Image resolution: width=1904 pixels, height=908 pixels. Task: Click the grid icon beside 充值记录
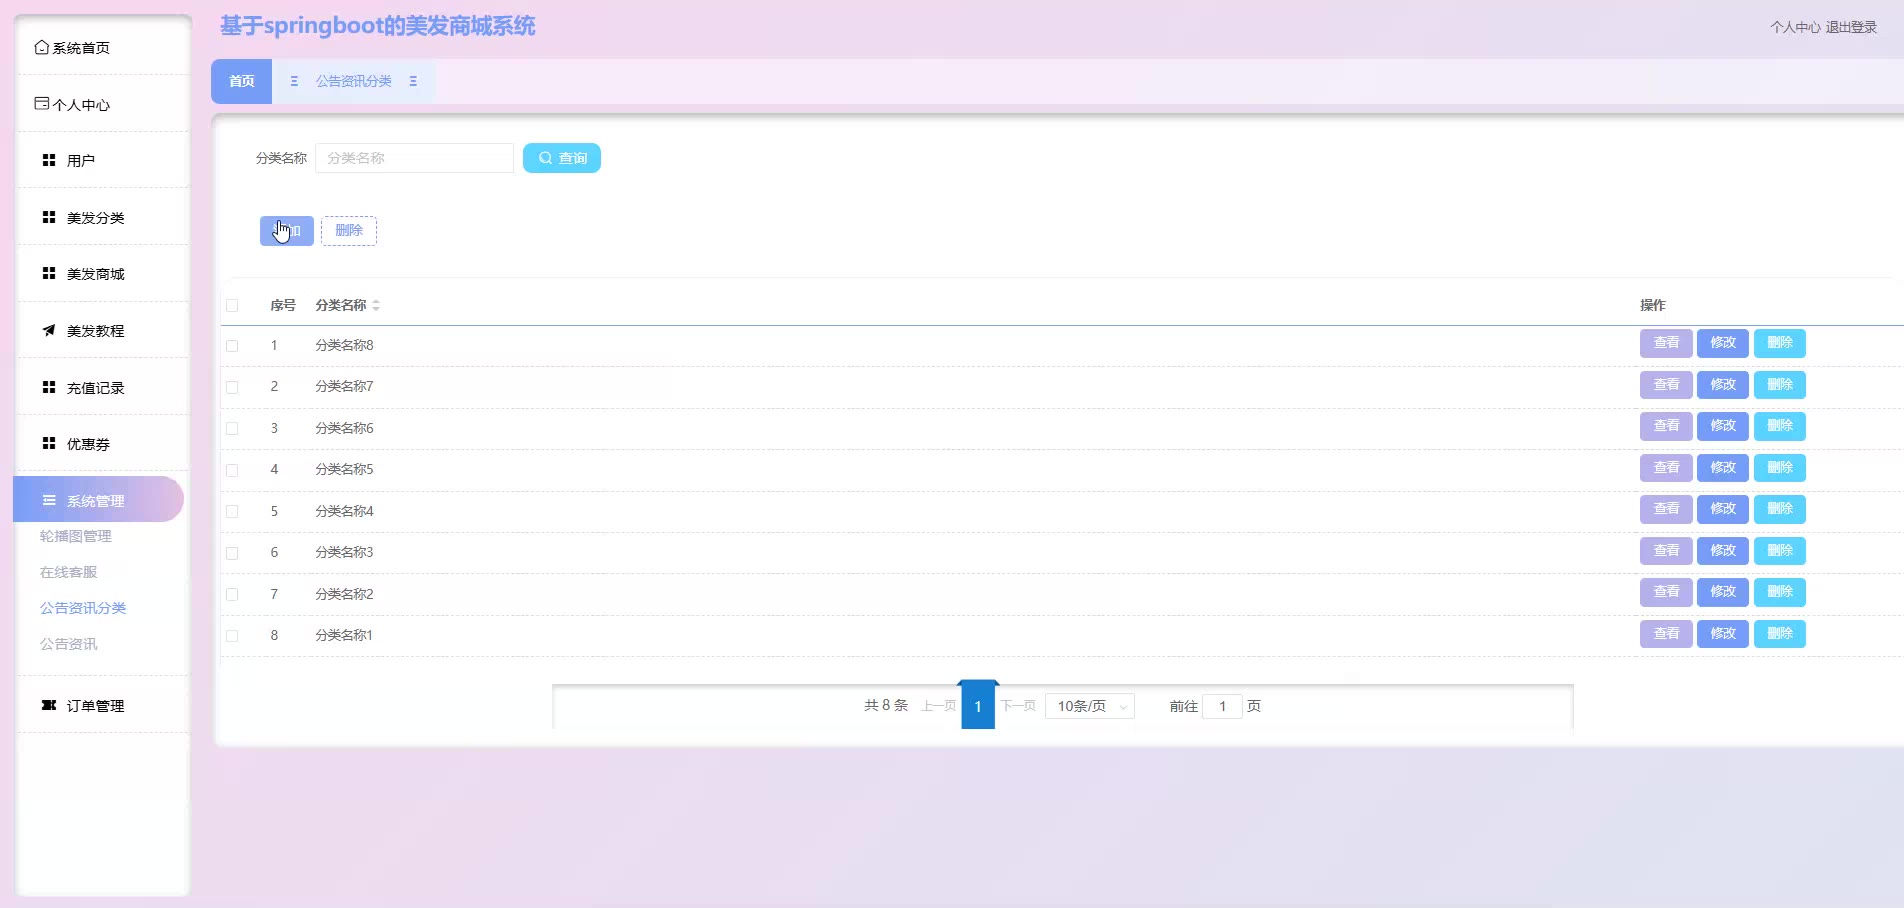[49, 387]
